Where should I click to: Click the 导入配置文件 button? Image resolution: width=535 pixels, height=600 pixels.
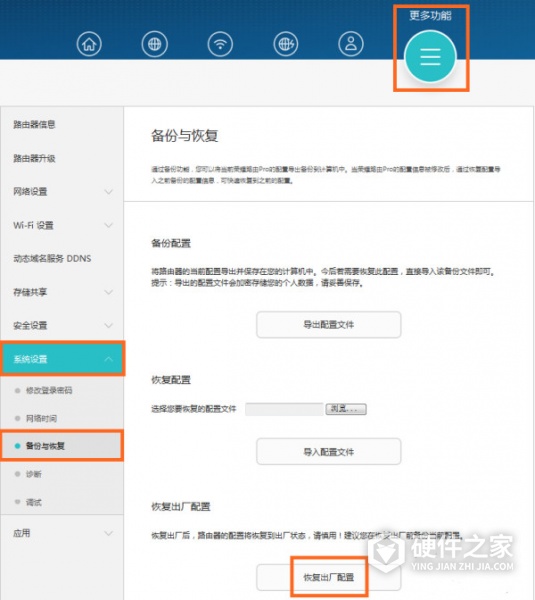click(x=329, y=452)
